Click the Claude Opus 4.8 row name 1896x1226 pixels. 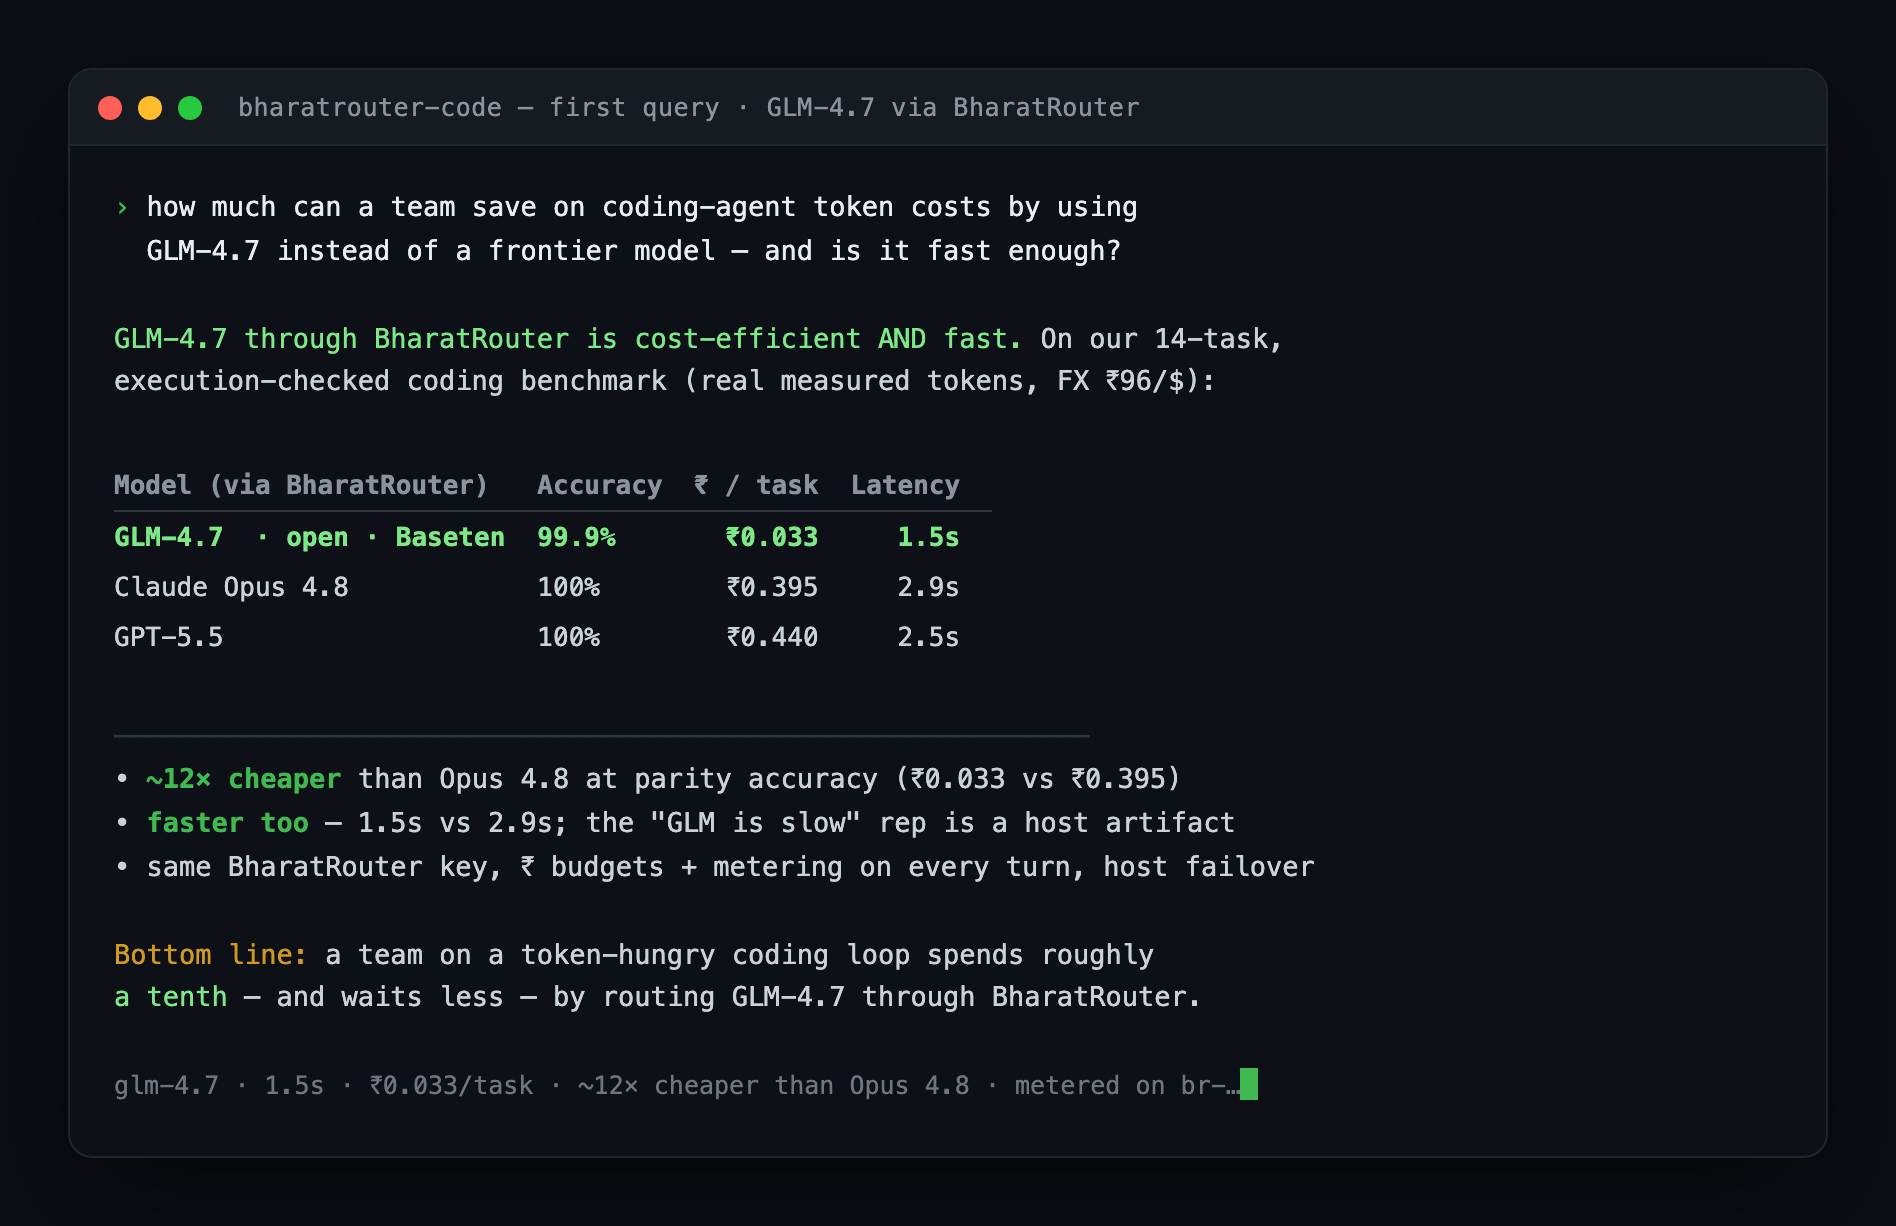click(x=231, y=587)
